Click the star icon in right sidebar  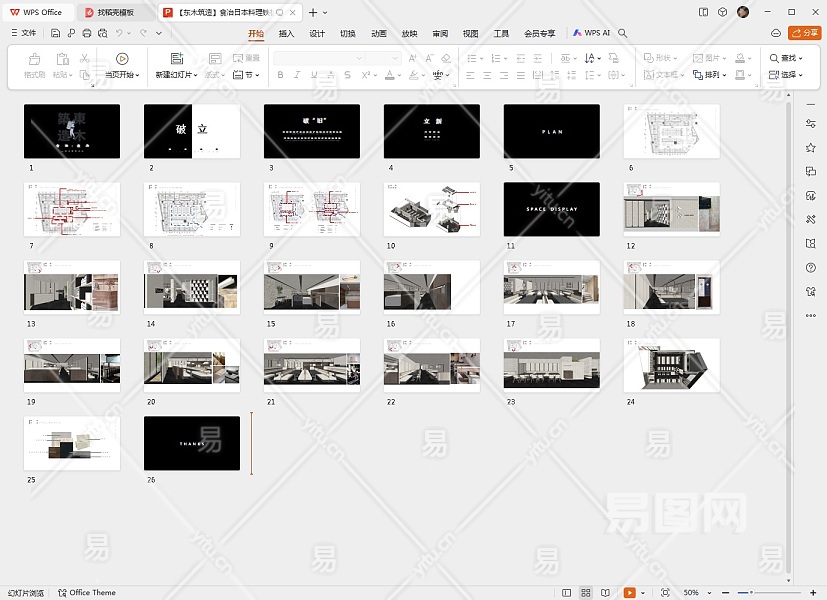click(x=810, y=147)
